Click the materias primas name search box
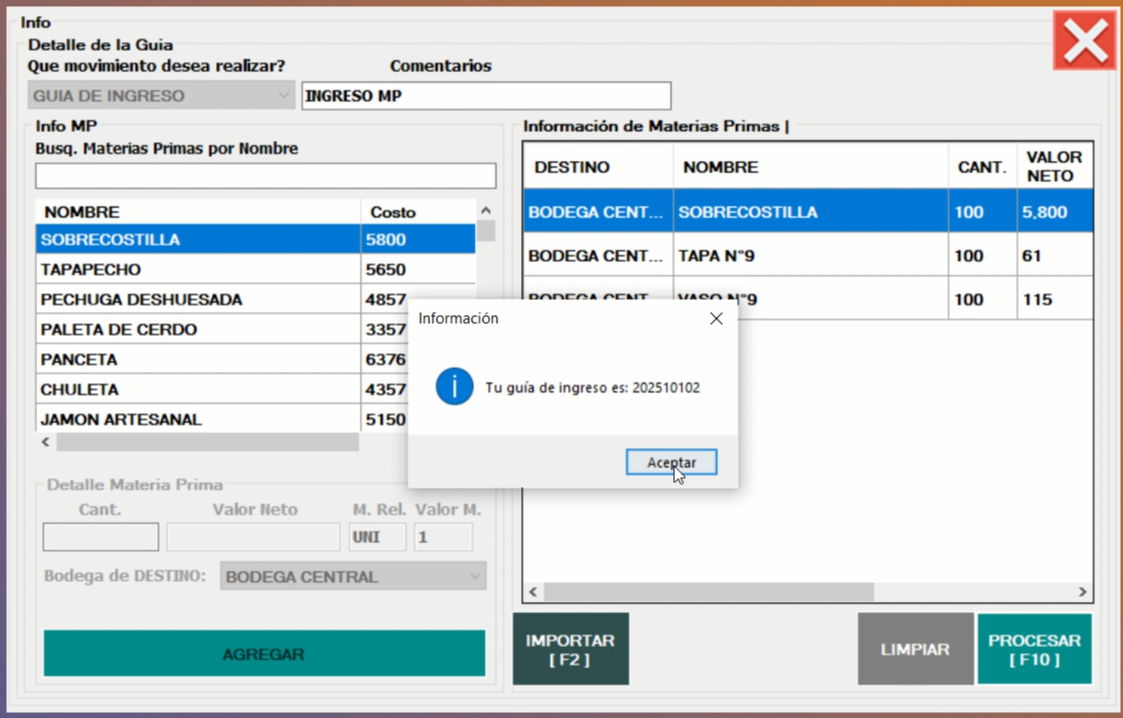Screen dimensions: 1123x718 [265, 176]
